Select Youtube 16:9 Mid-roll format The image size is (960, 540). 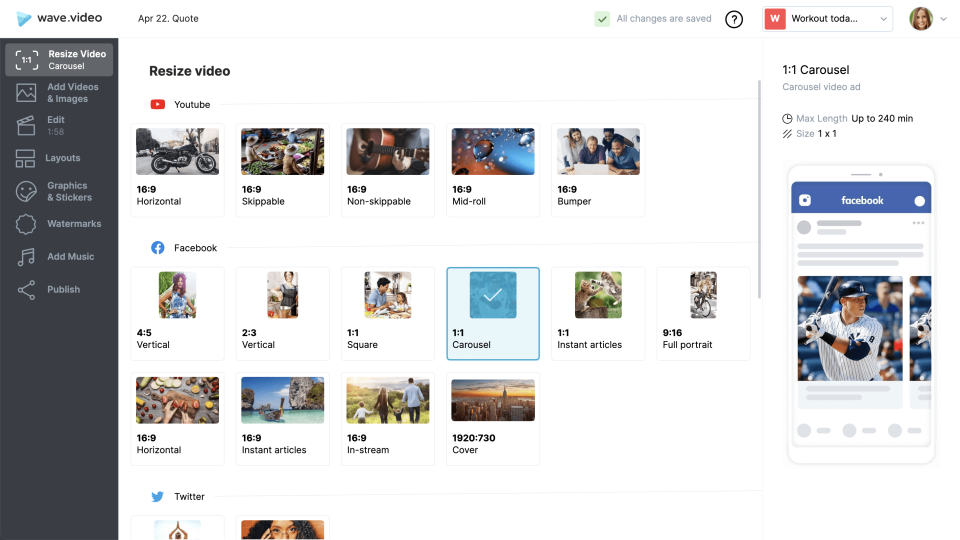493,170
